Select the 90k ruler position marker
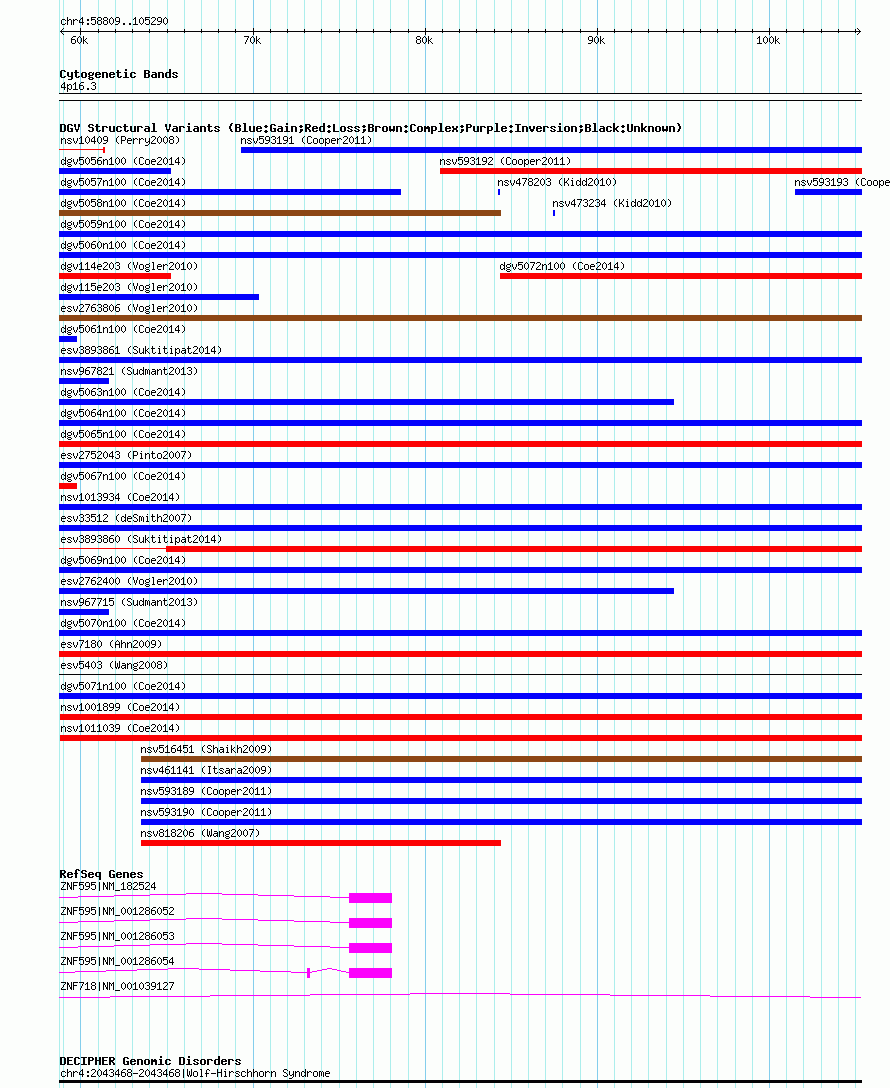 pyautogui.click(x=596, y=41)
